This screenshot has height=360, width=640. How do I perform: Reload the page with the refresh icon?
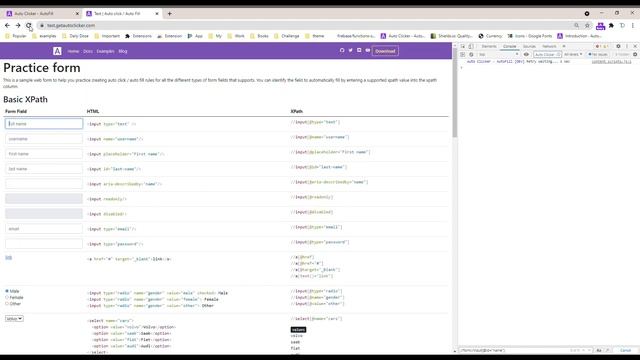pyautogui.click(x=29, y=25)
